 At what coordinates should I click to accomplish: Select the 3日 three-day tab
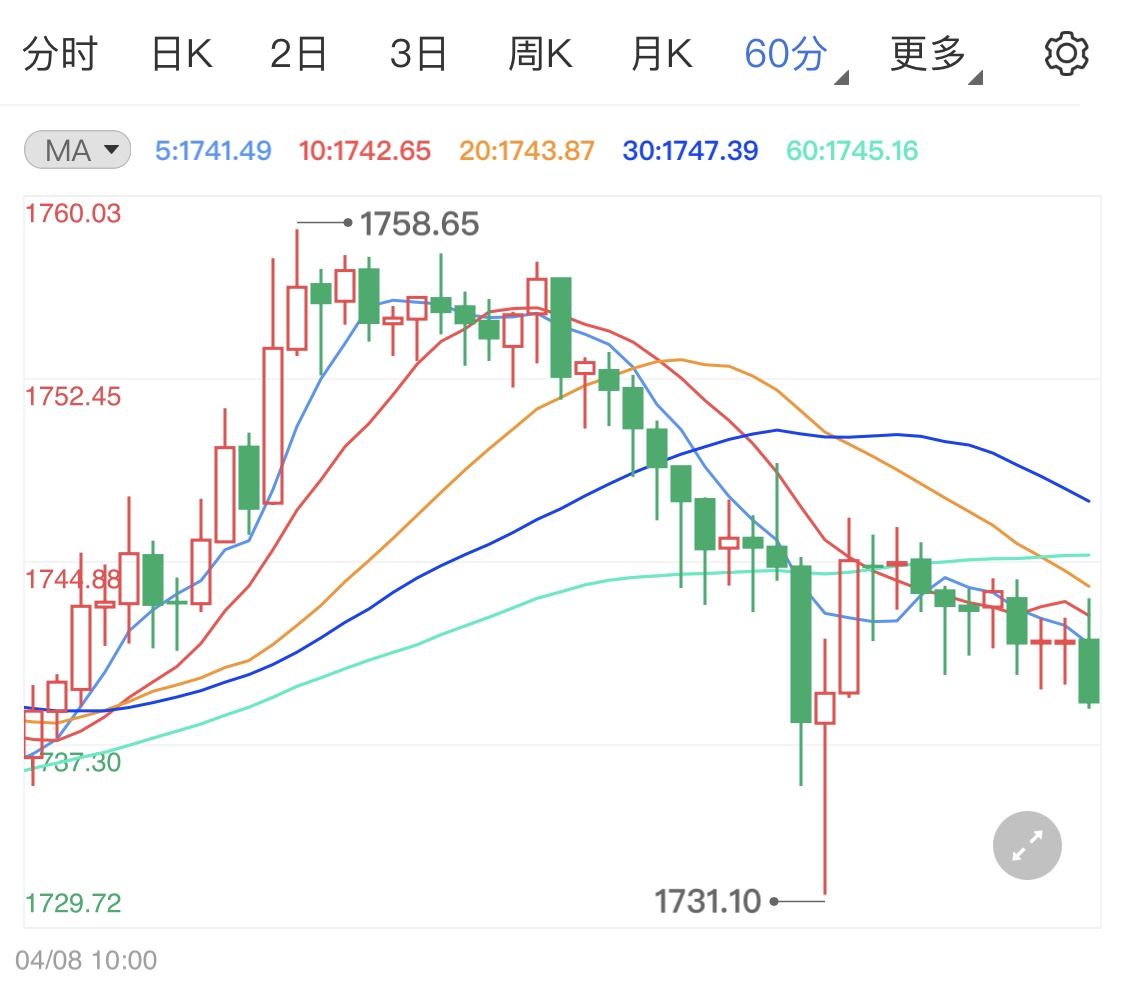coord(418,54)
